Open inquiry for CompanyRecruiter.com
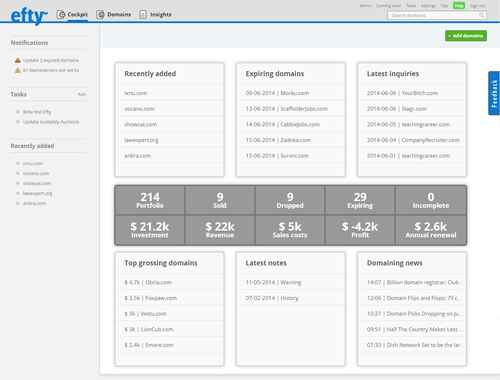Screen dimensions: 500x380 coord(413,140)
